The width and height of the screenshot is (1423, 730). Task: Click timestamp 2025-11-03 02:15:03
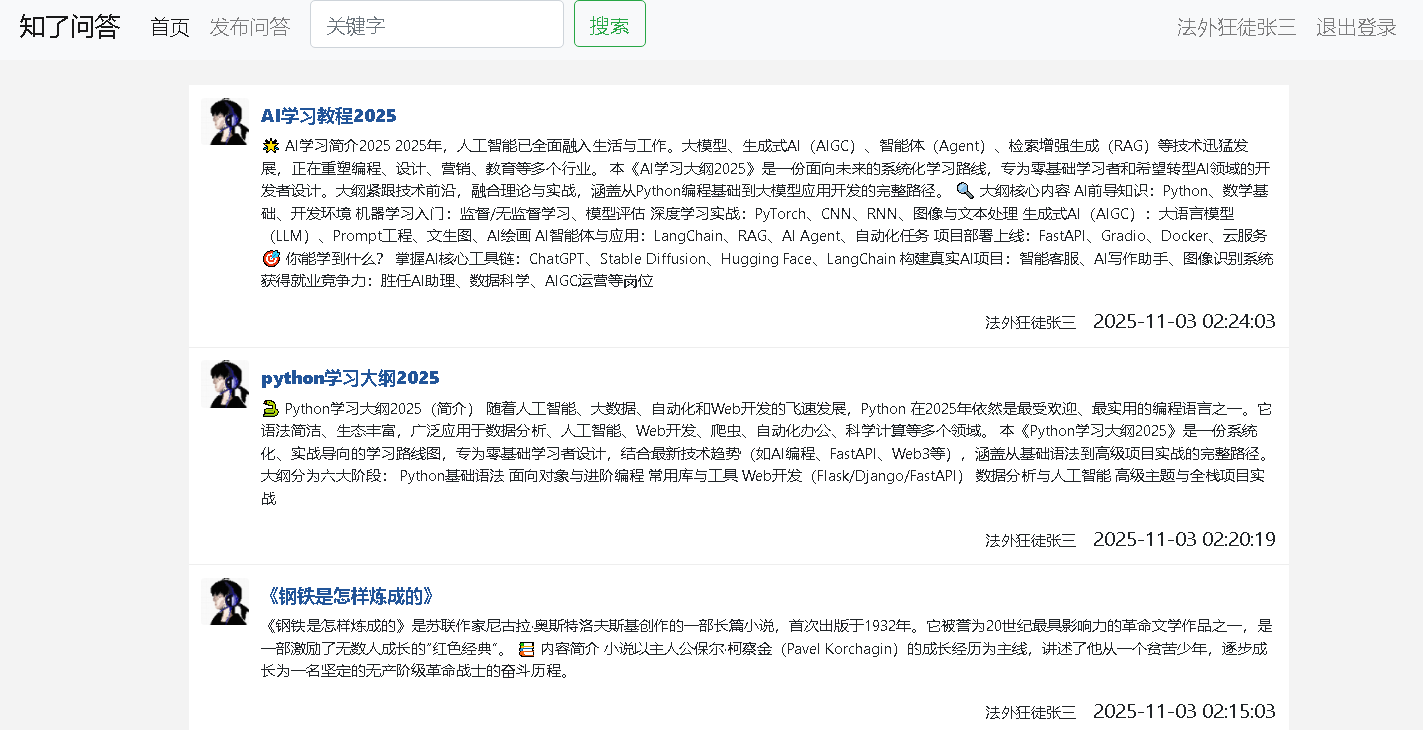pos(1184,710)
